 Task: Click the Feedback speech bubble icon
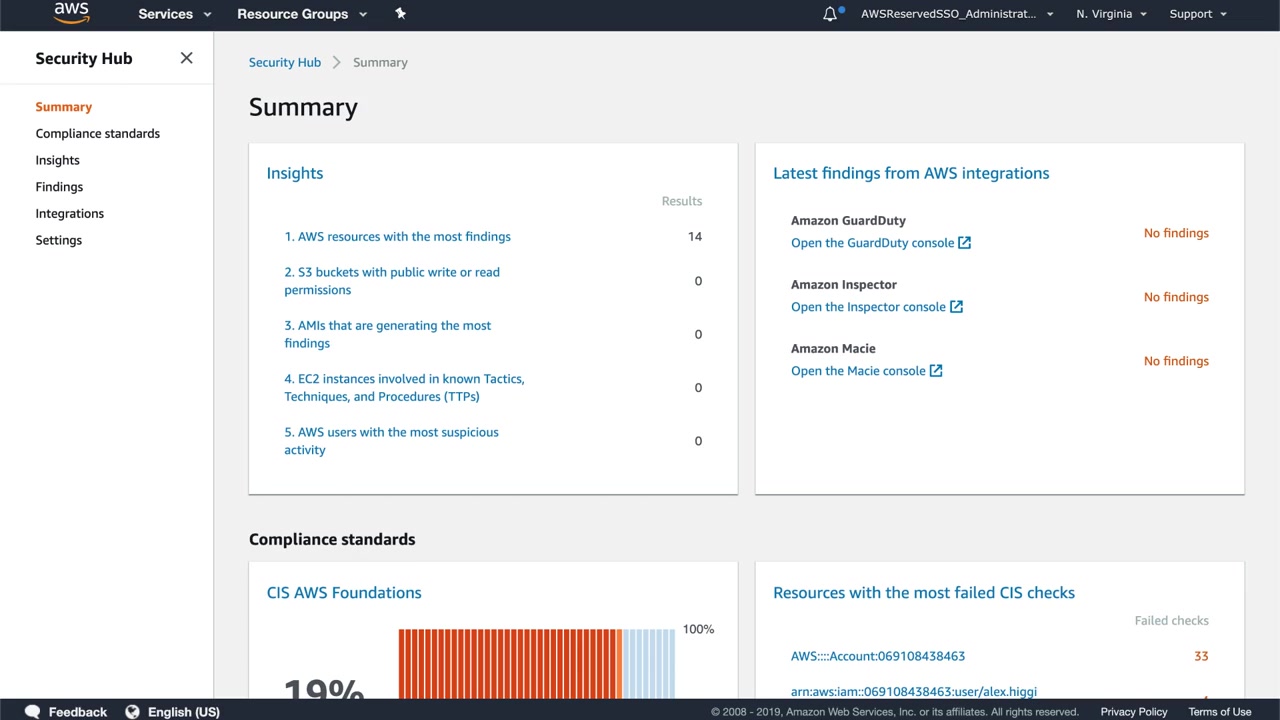tap(32, 712)
